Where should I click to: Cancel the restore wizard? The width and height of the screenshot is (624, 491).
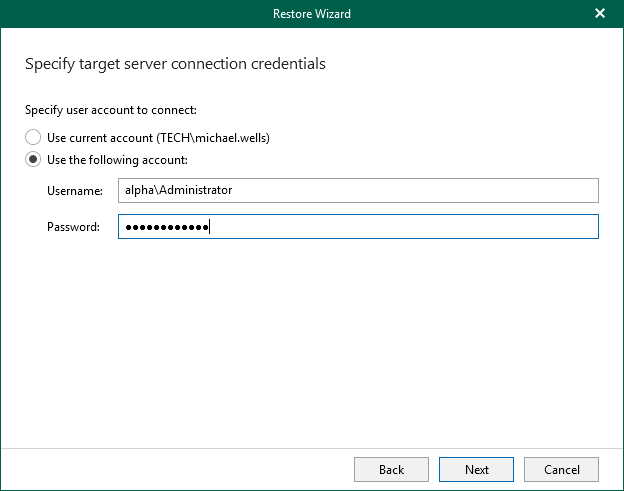click(561, 469)
